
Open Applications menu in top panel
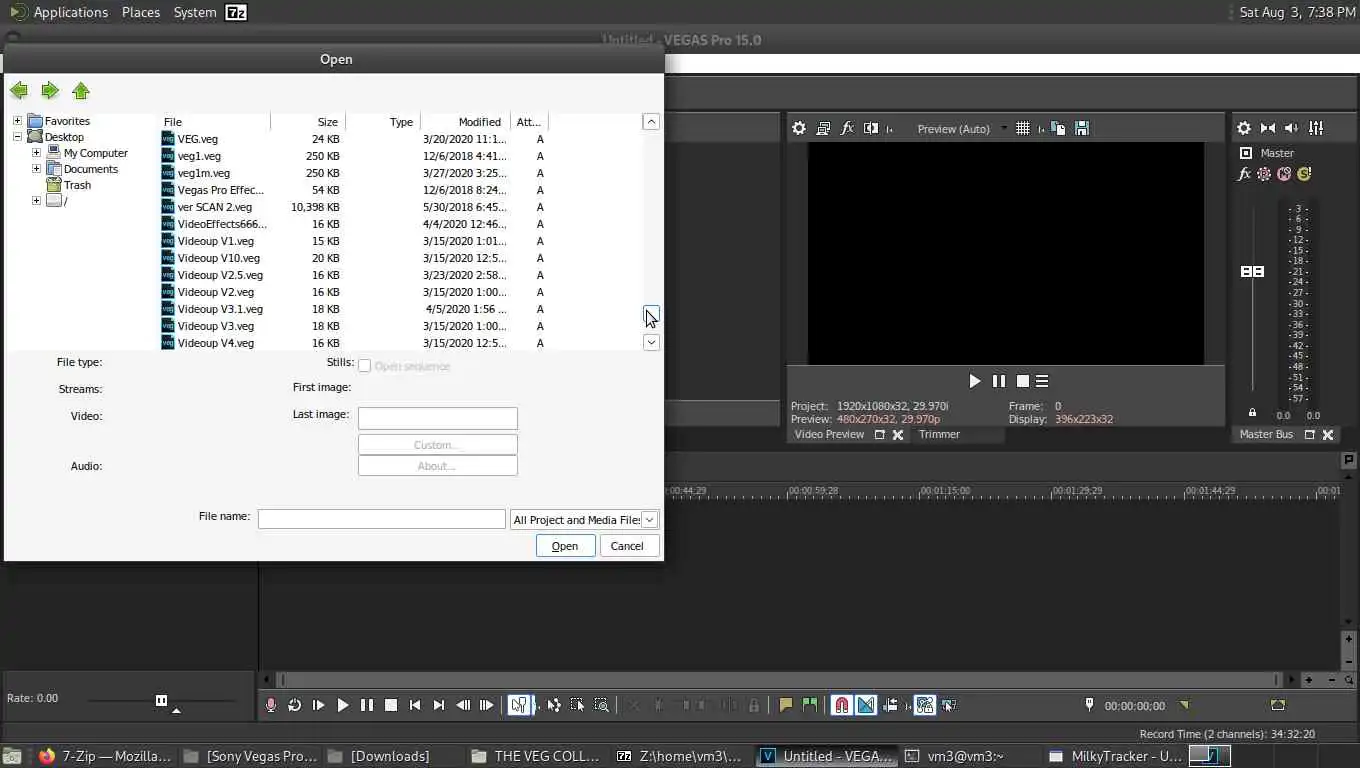click(70, 12)
